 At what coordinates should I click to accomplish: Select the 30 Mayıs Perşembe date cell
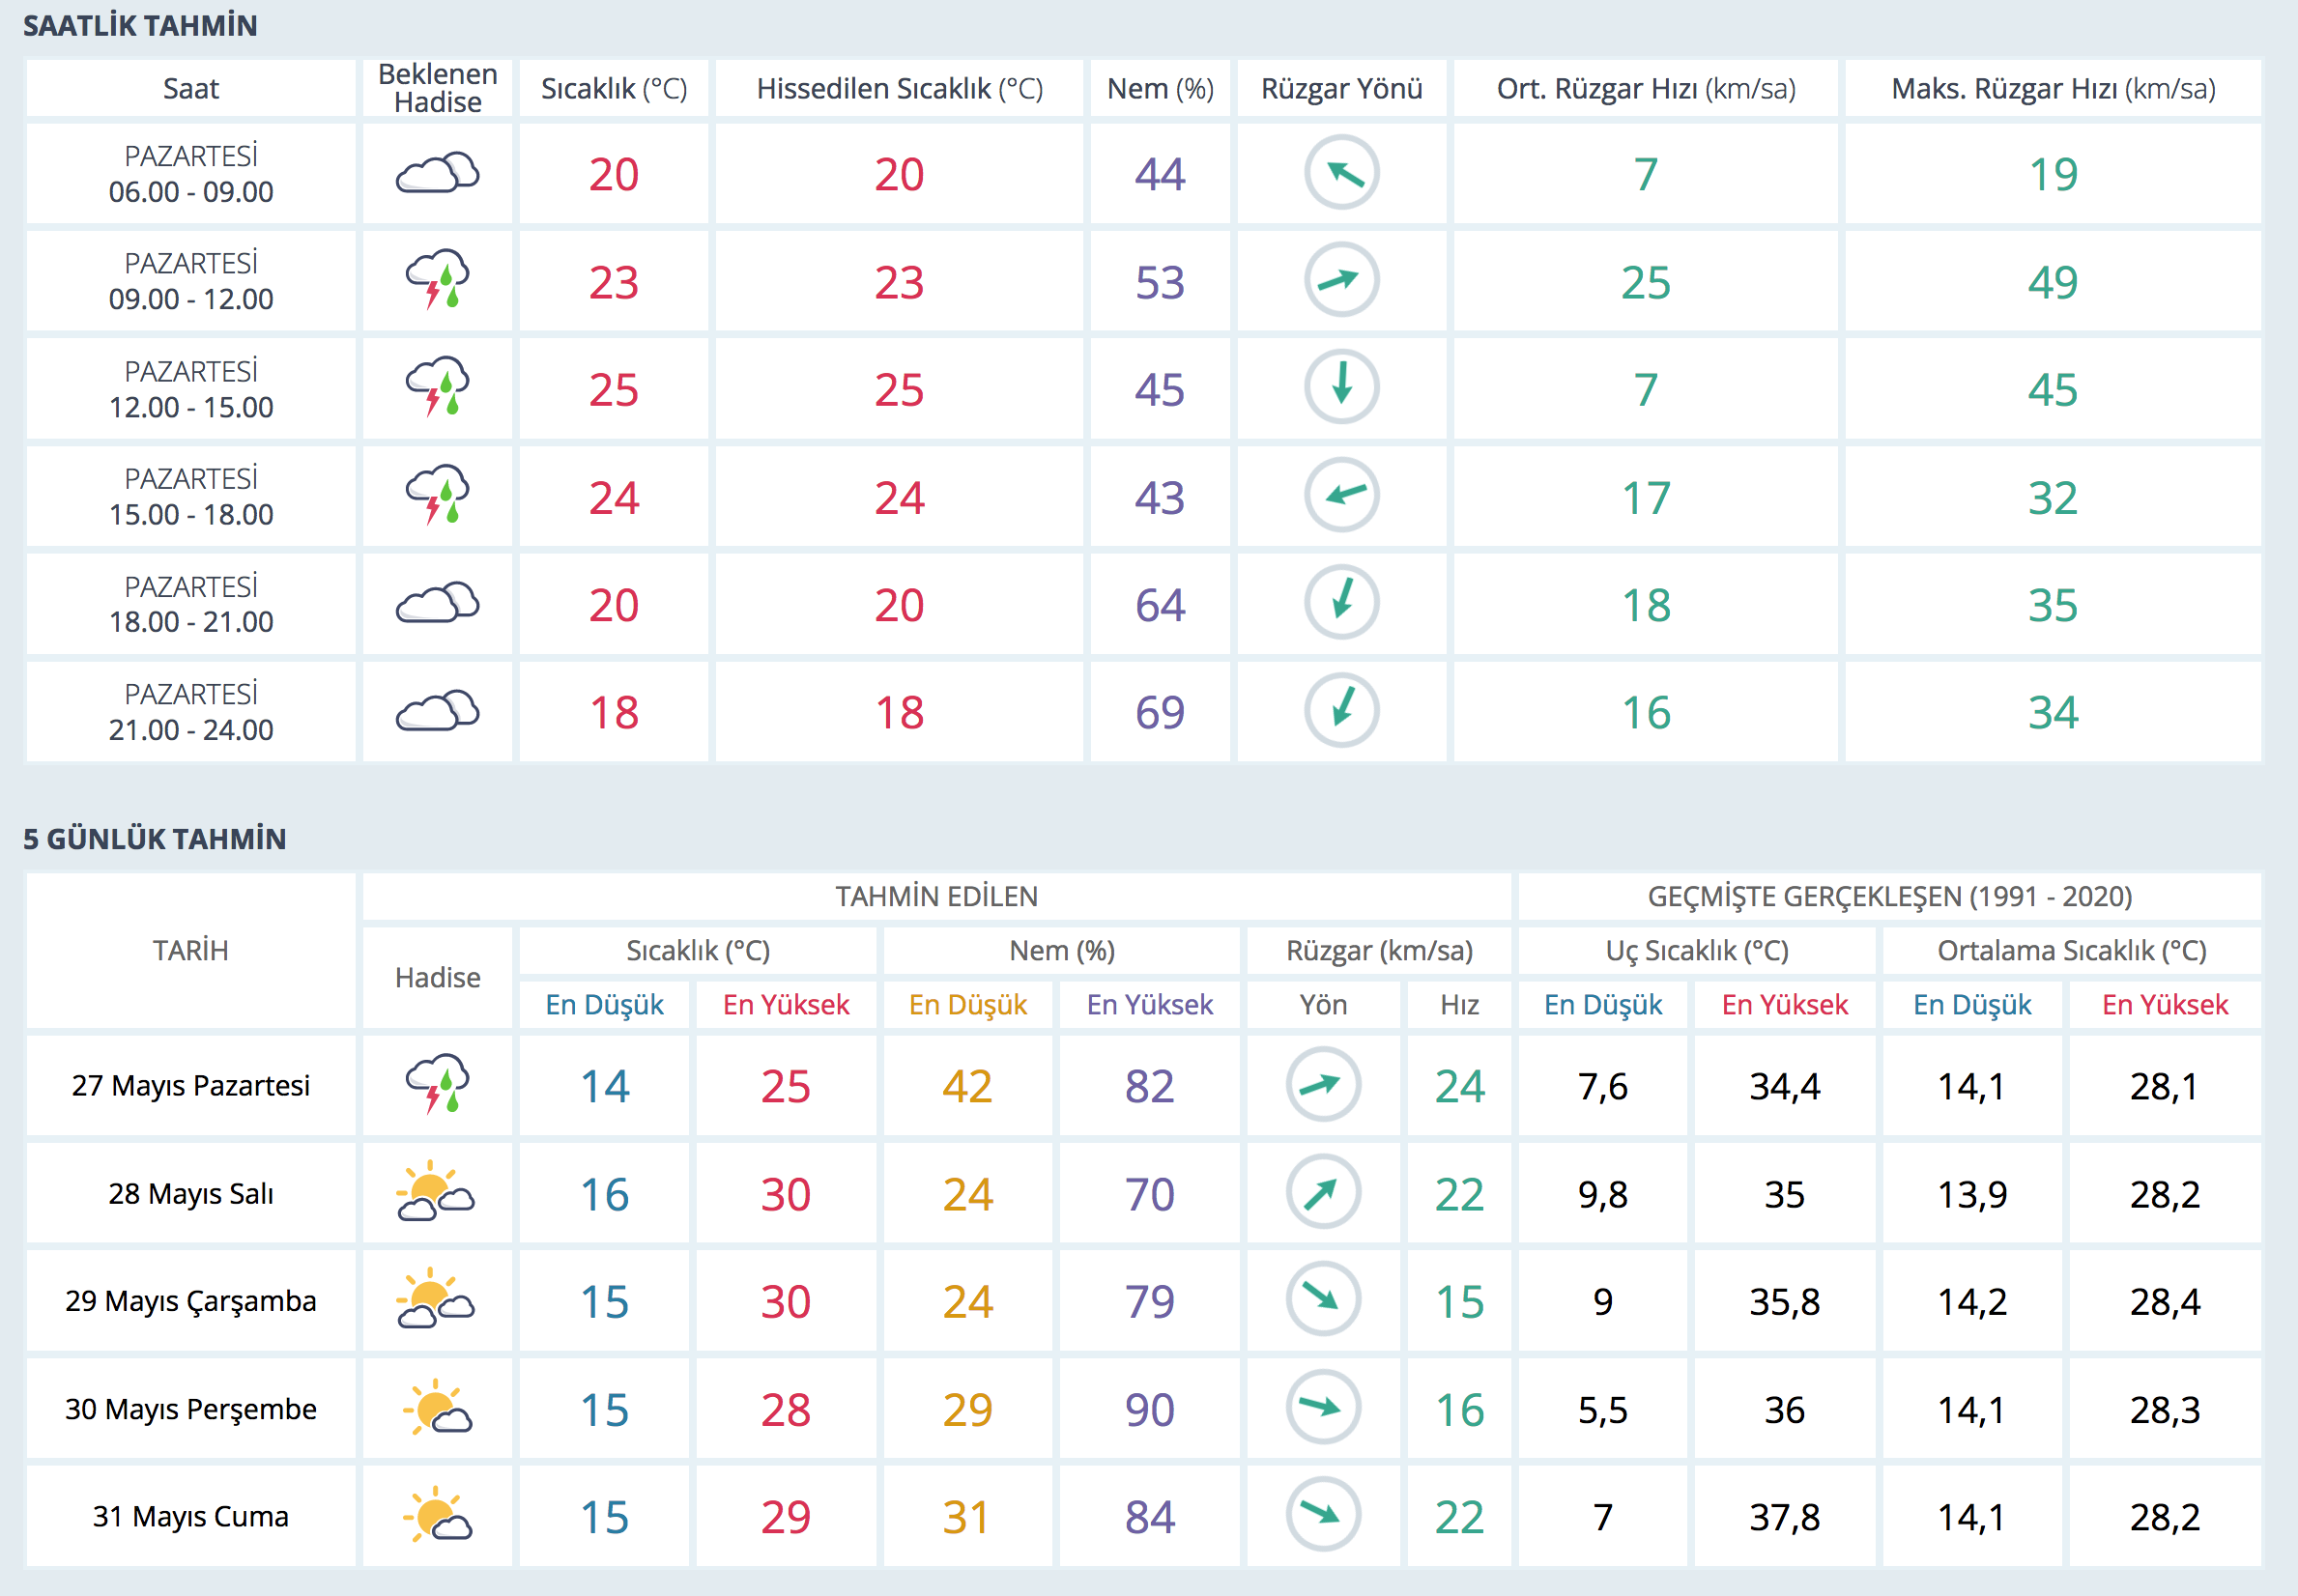tap(190, 1409)
